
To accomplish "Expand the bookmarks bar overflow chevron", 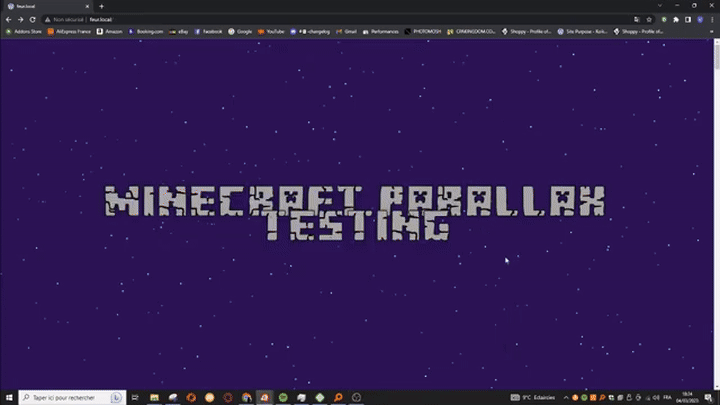I will click(712, 32).
